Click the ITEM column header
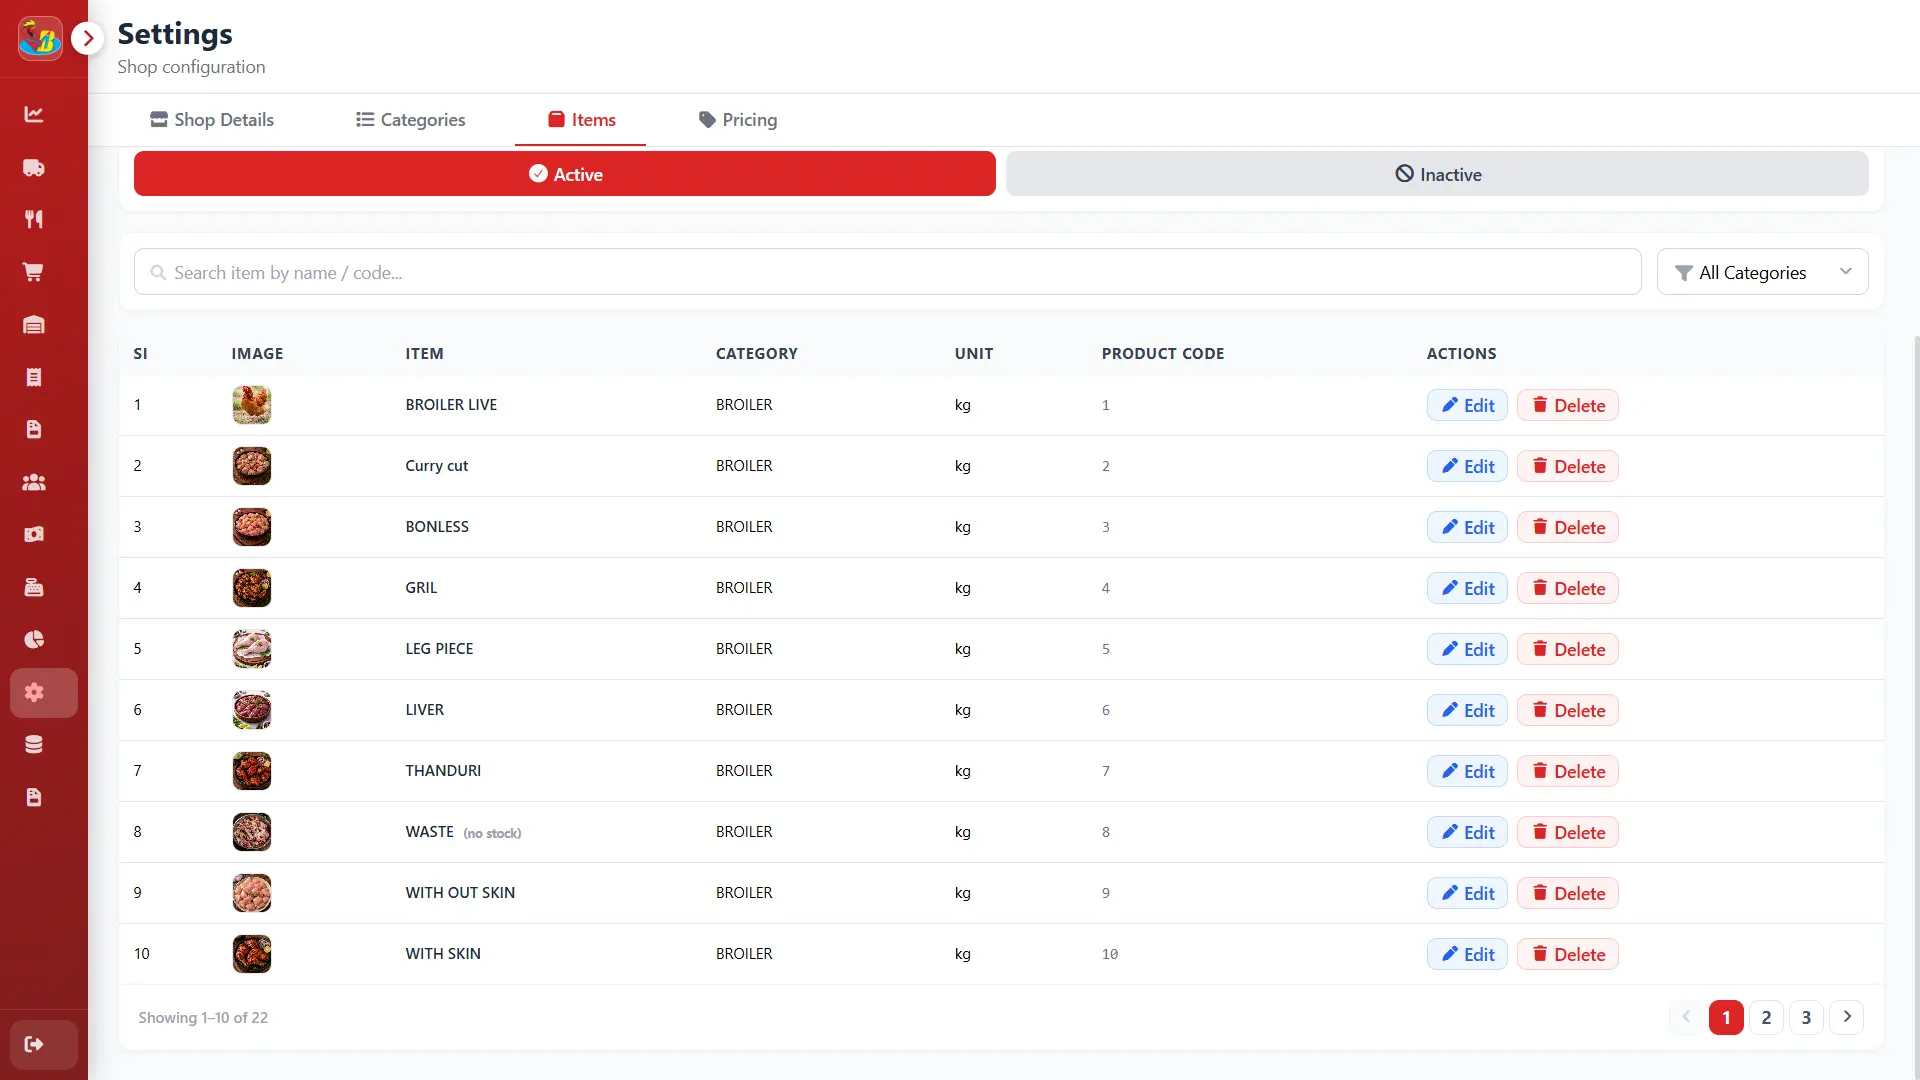Screen dimensions: 1920x1080 [424, 354]
